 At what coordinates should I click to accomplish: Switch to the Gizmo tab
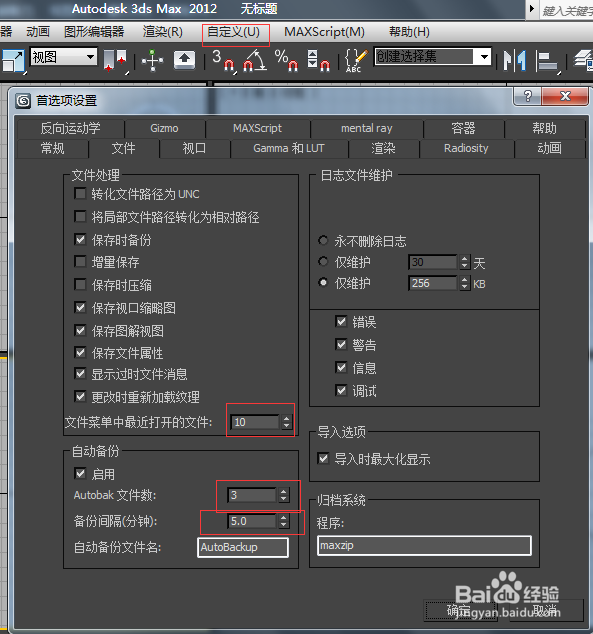click(164, 129)
